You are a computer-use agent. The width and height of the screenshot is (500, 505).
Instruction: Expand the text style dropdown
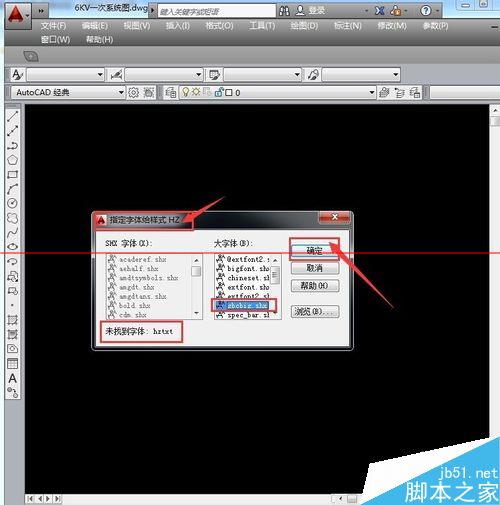100,75
